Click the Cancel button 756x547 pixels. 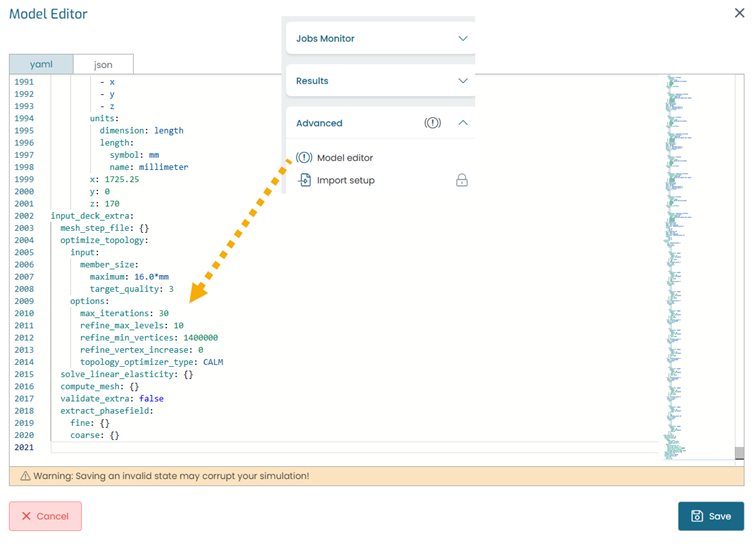point(45,516)
